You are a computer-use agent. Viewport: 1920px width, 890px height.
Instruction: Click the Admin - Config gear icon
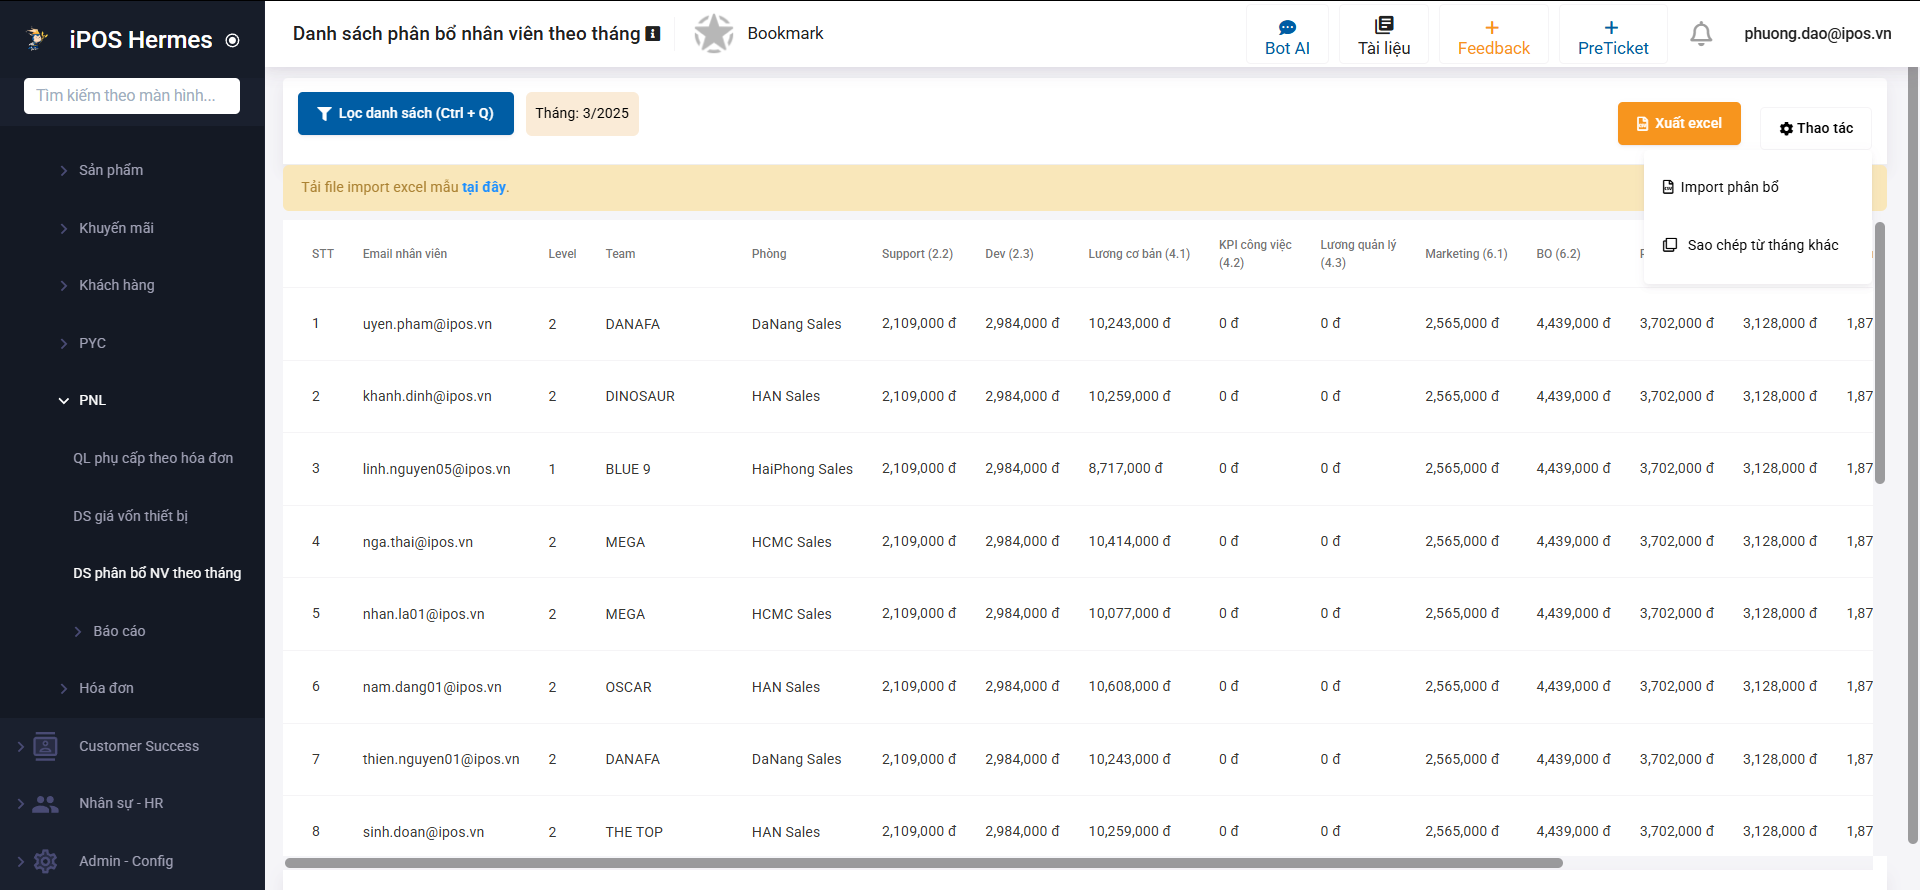pos(45,861)
